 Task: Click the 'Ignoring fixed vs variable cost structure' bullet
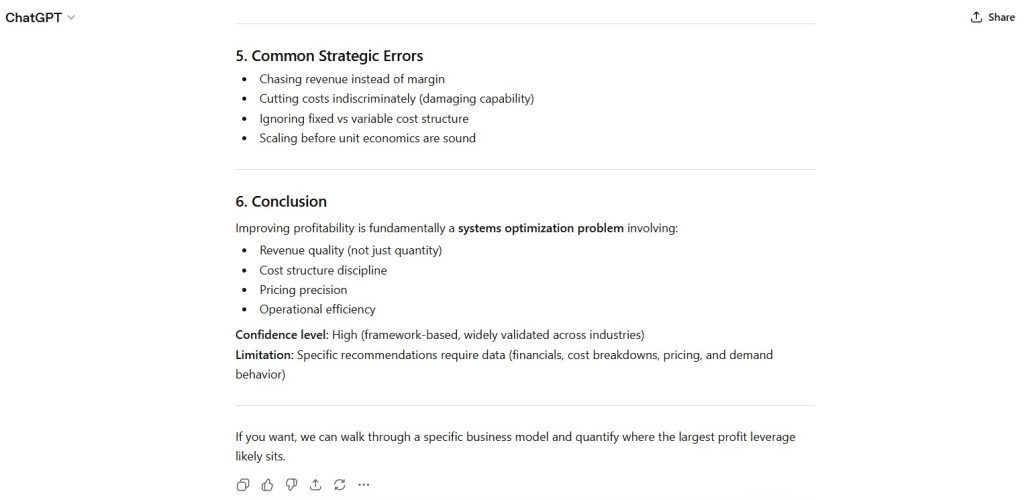(364, 118)
